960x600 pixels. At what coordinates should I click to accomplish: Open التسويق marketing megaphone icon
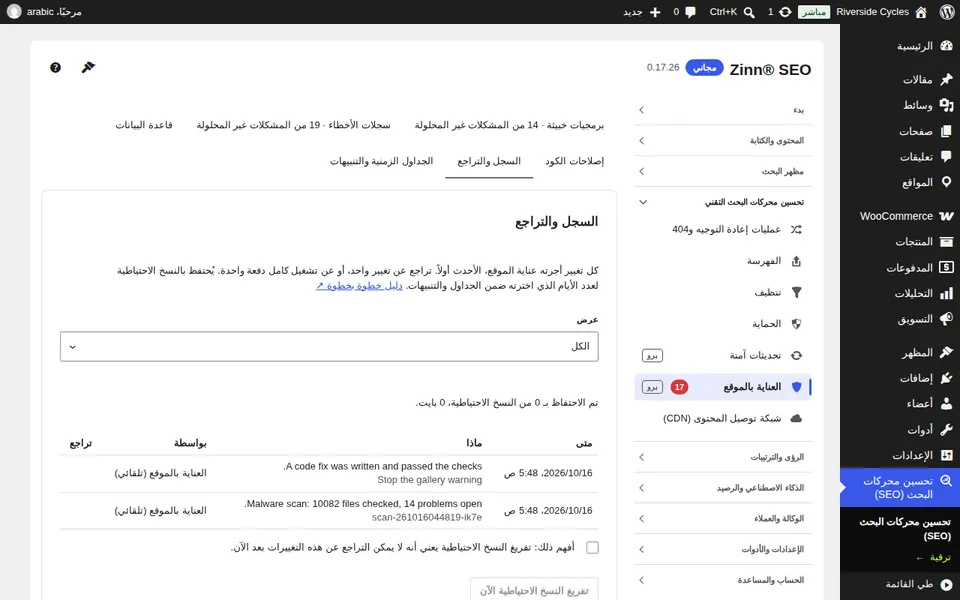[947, 319]
